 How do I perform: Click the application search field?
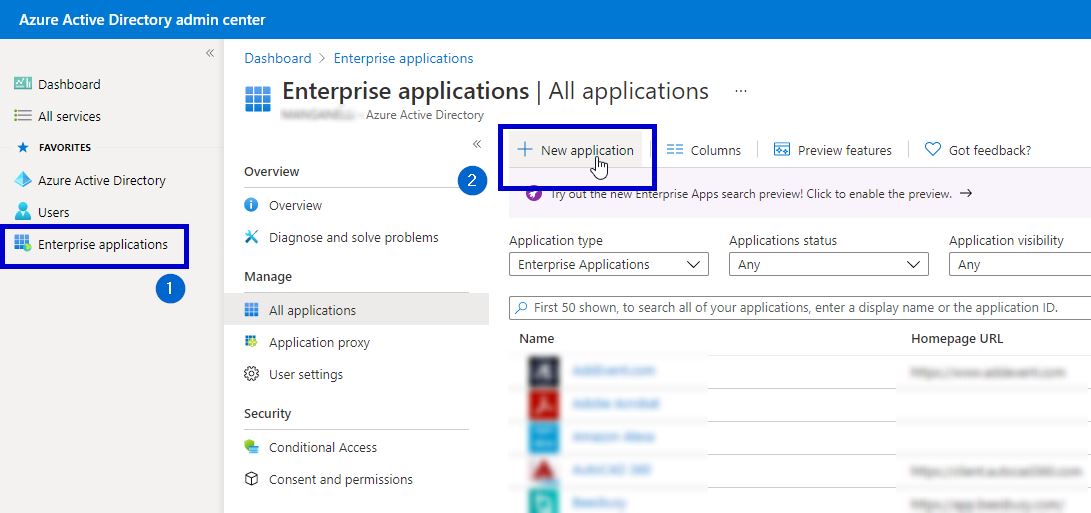coord(800,308)
